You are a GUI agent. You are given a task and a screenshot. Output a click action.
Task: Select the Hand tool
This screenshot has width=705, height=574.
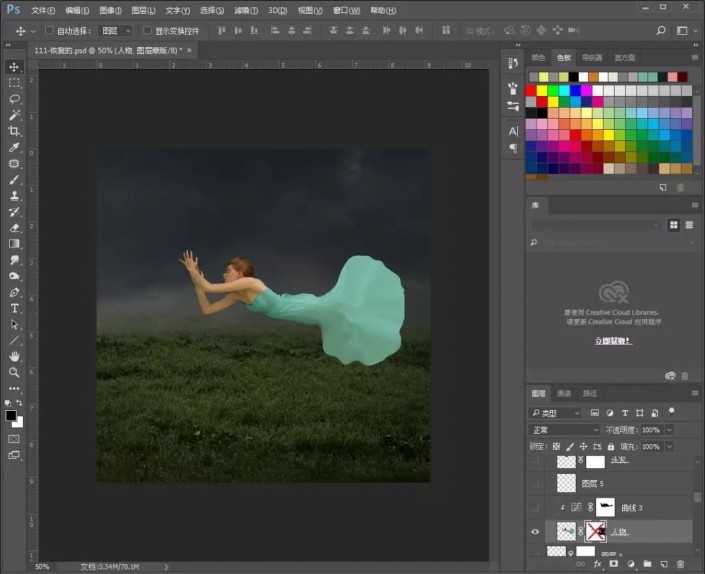tap(14, 356)
